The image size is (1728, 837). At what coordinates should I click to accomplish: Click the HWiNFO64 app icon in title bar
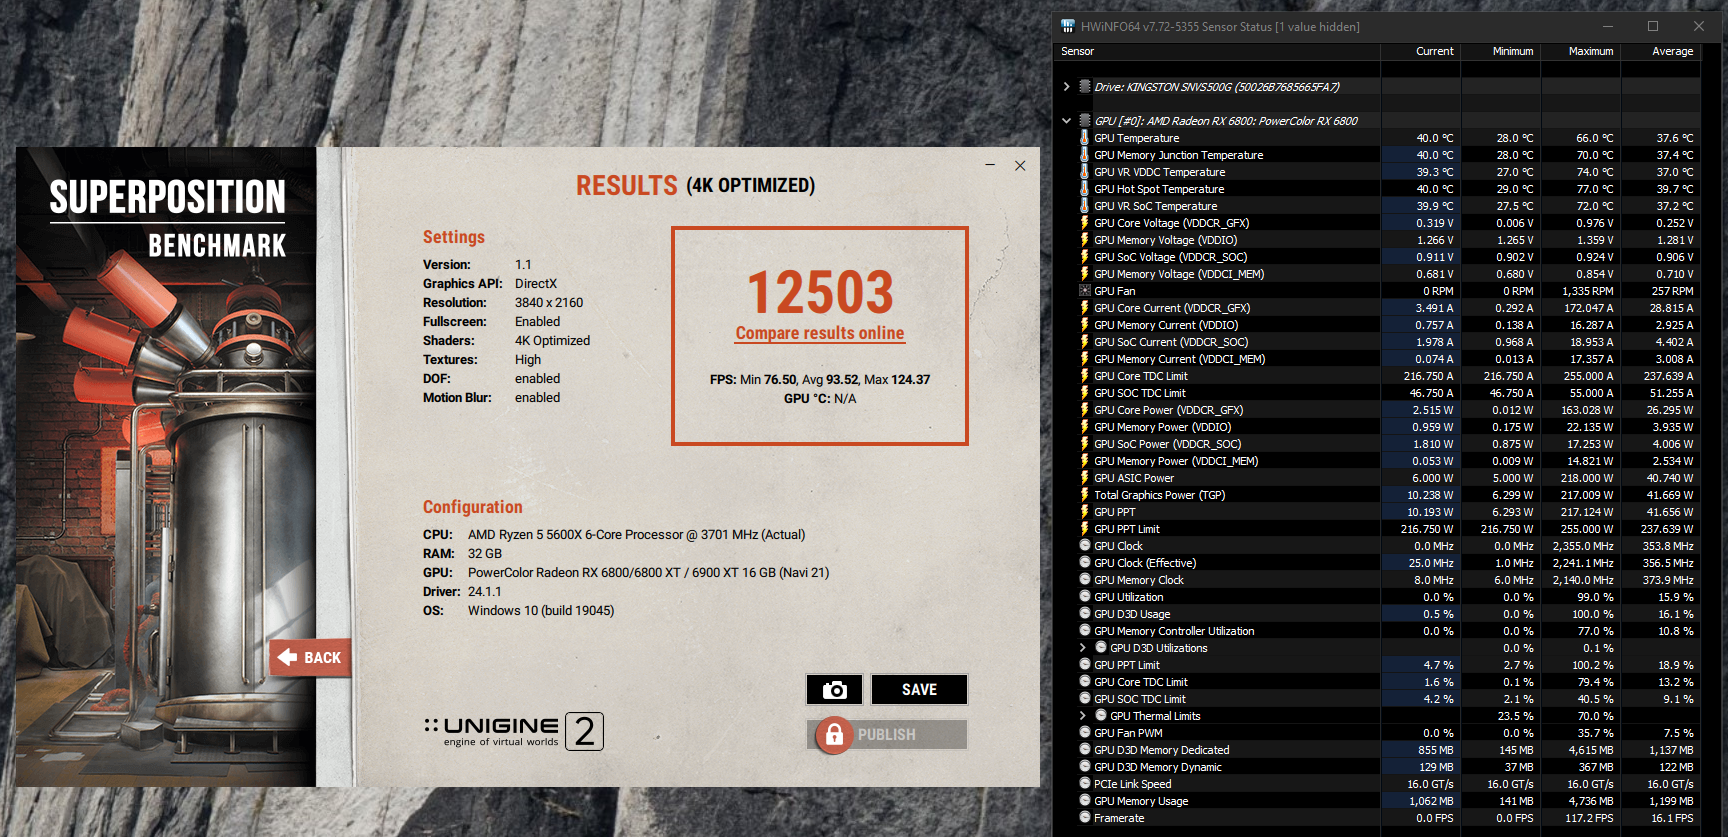(1068, 26)
